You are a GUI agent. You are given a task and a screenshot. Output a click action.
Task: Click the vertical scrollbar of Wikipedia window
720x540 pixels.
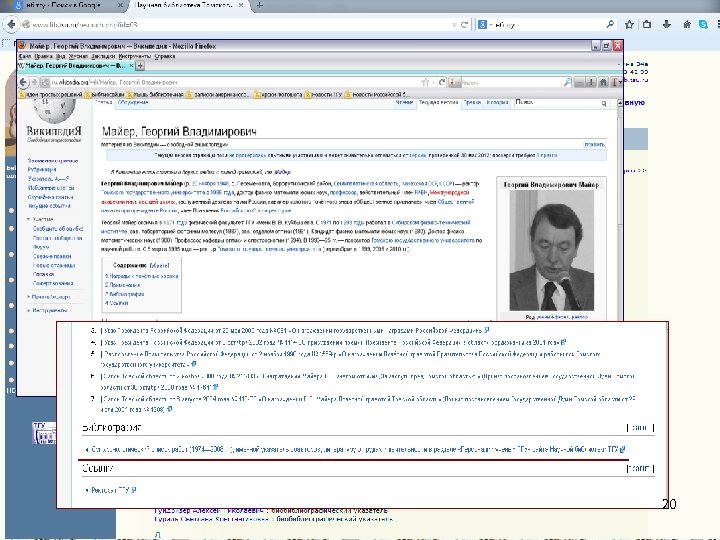pyautogui.click(x=619, y=211)
